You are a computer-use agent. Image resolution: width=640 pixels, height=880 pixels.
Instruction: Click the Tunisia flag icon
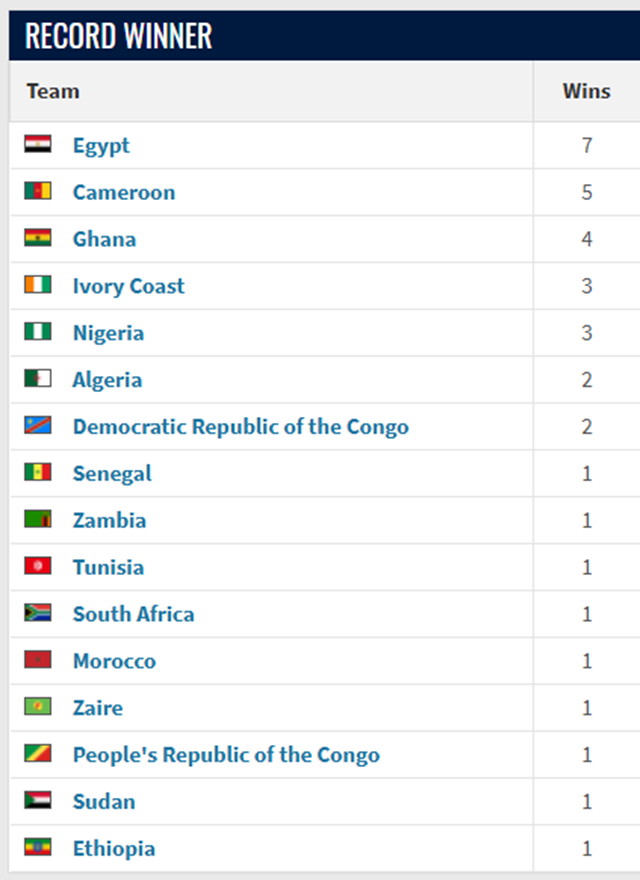[x=38, y=566]
